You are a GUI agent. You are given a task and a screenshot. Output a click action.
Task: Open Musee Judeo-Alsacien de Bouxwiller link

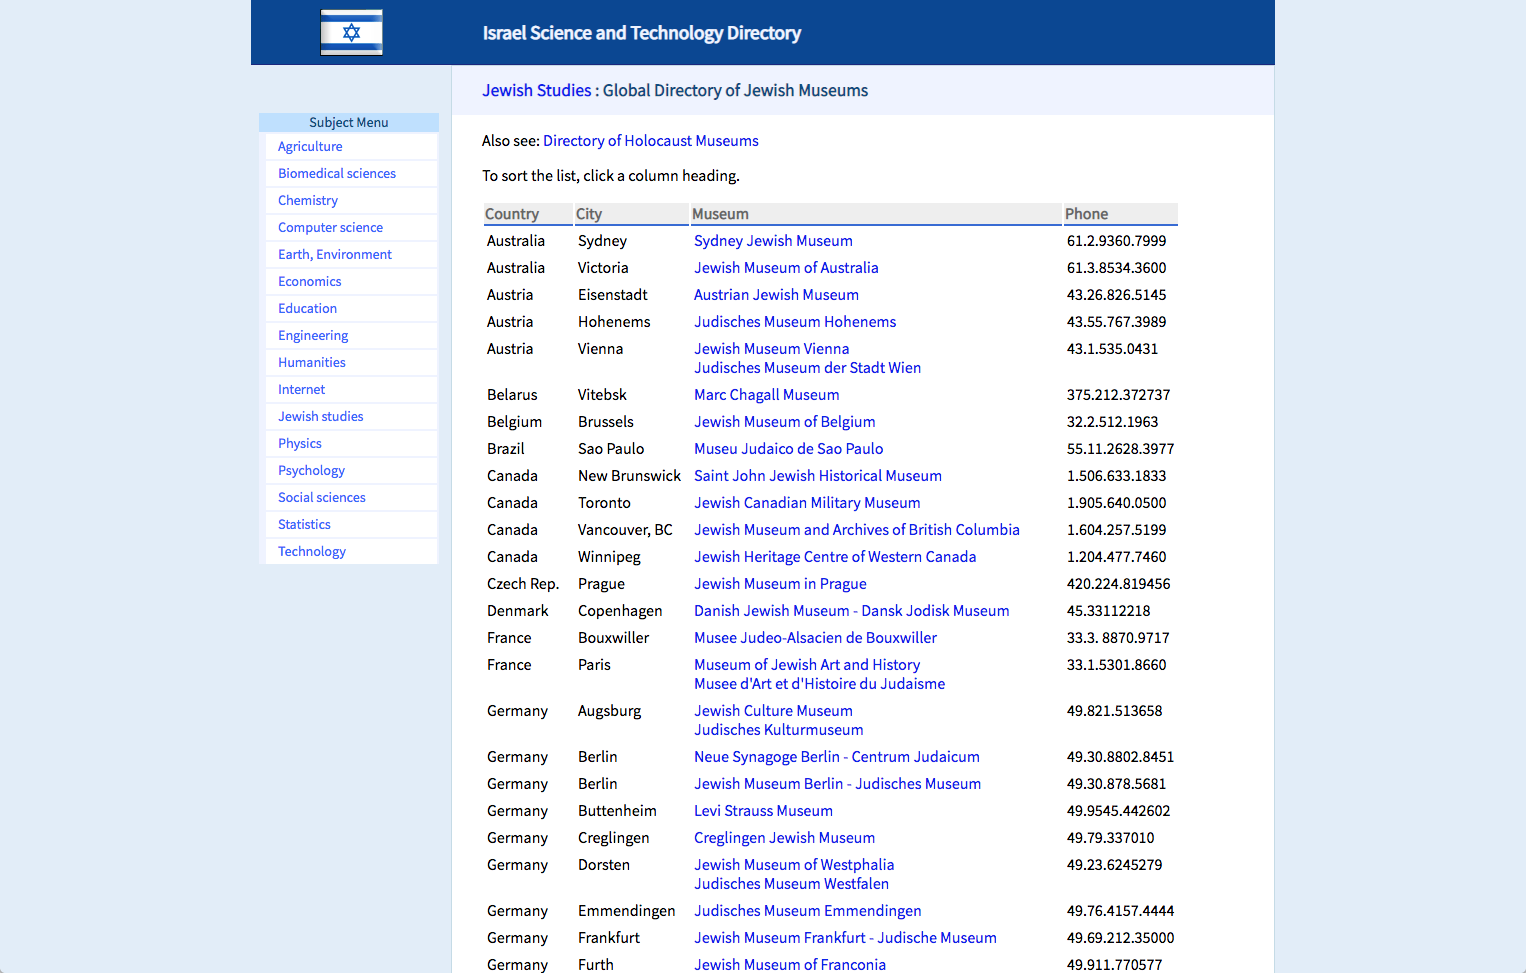click(816, 638)
